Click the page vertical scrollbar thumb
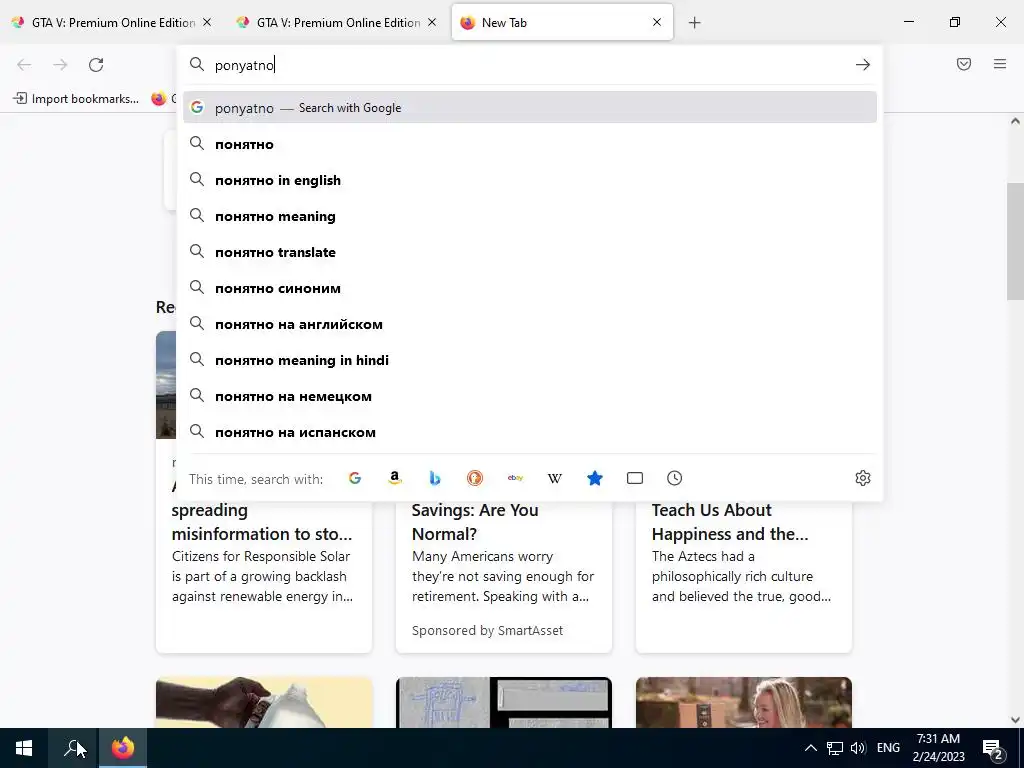 click(1015, 240)
